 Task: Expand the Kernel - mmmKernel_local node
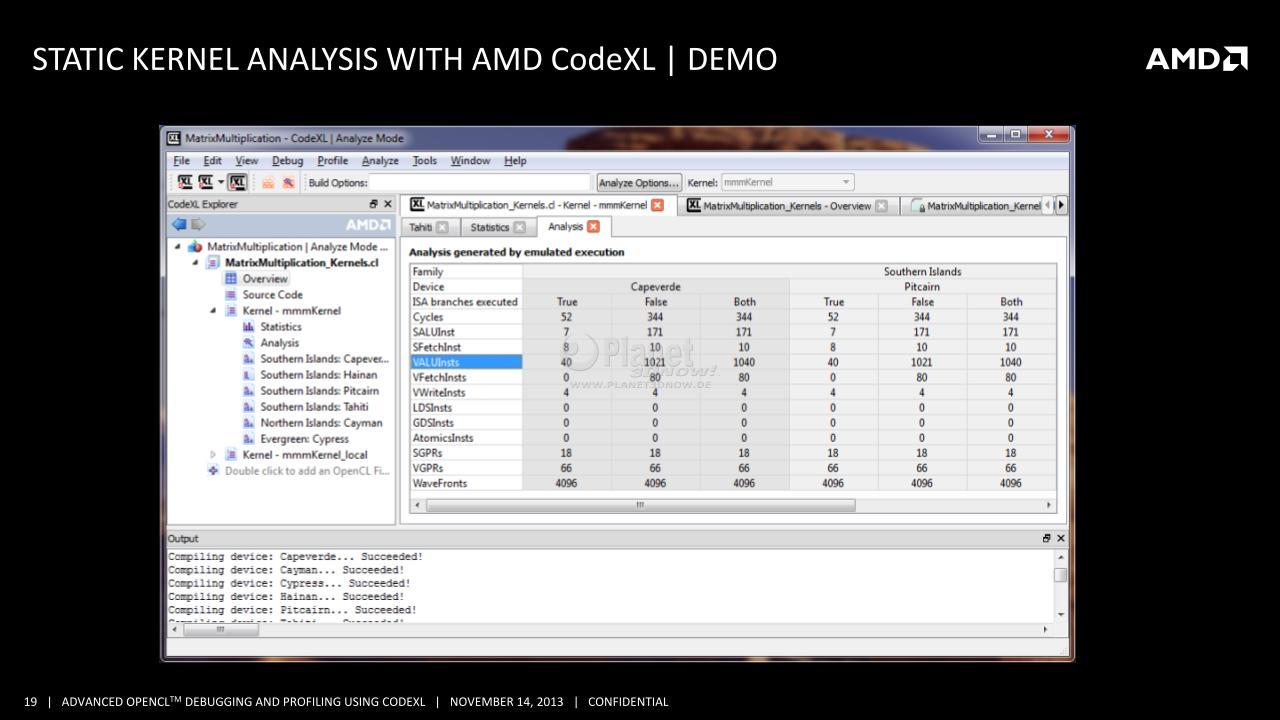pyautogui.click(x=213, y=455)
